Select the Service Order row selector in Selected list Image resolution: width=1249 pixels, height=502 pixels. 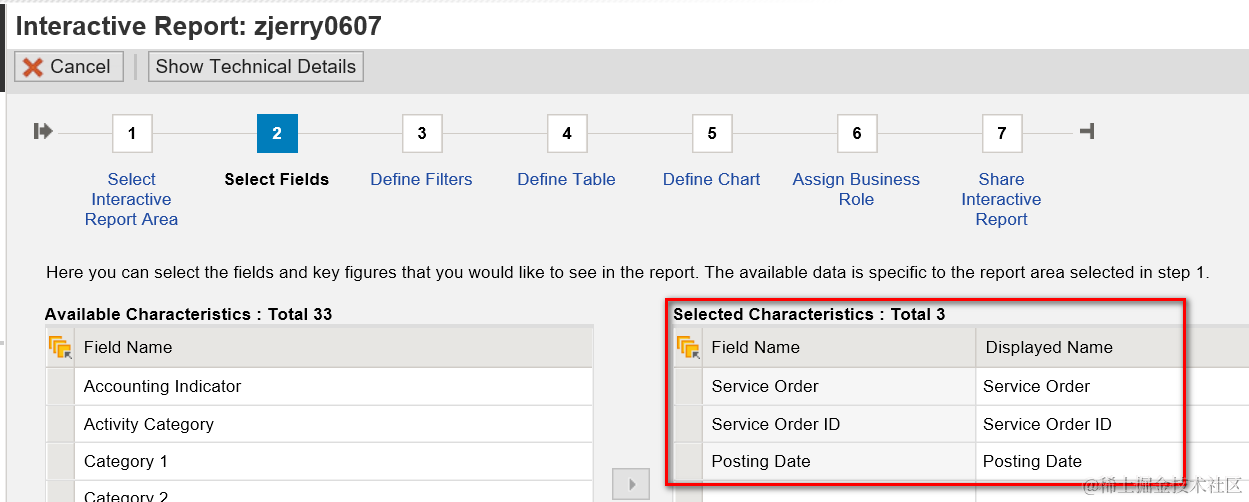coord(688,386)
